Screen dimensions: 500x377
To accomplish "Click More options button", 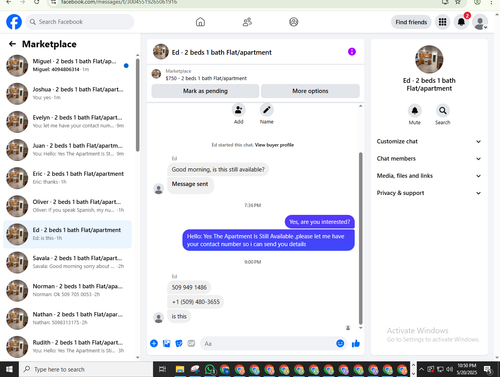I will [x=310, y=91].
